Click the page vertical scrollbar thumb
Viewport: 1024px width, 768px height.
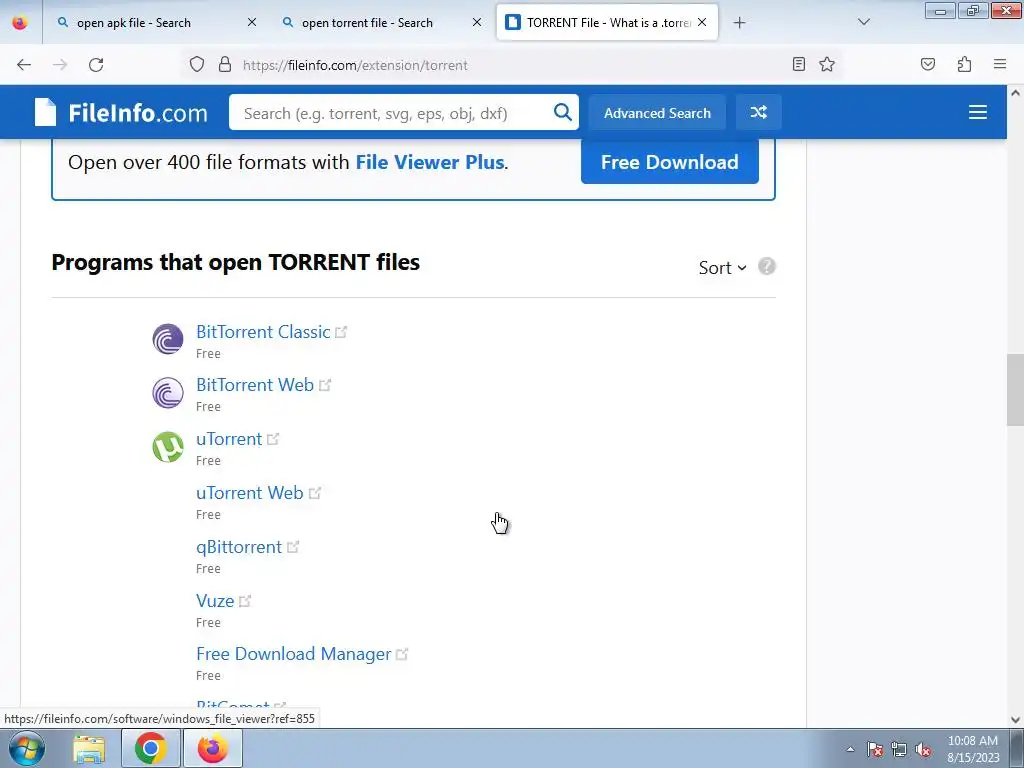(1015, 390)
